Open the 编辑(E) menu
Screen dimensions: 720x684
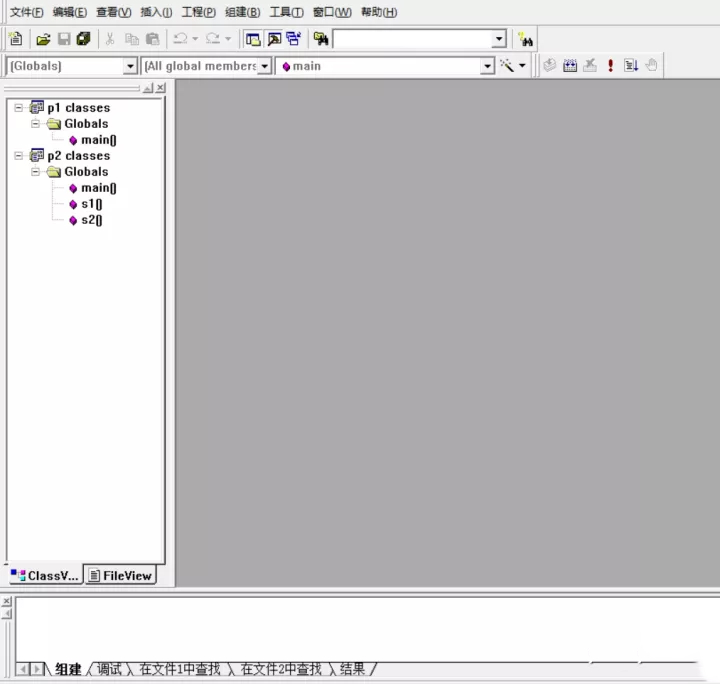coord(70,12)
